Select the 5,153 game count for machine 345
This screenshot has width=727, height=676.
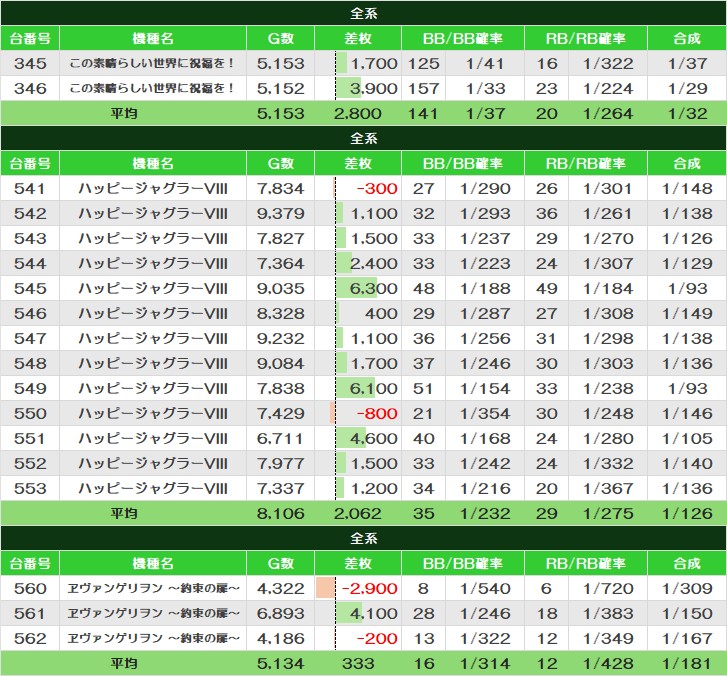(281, 63)
